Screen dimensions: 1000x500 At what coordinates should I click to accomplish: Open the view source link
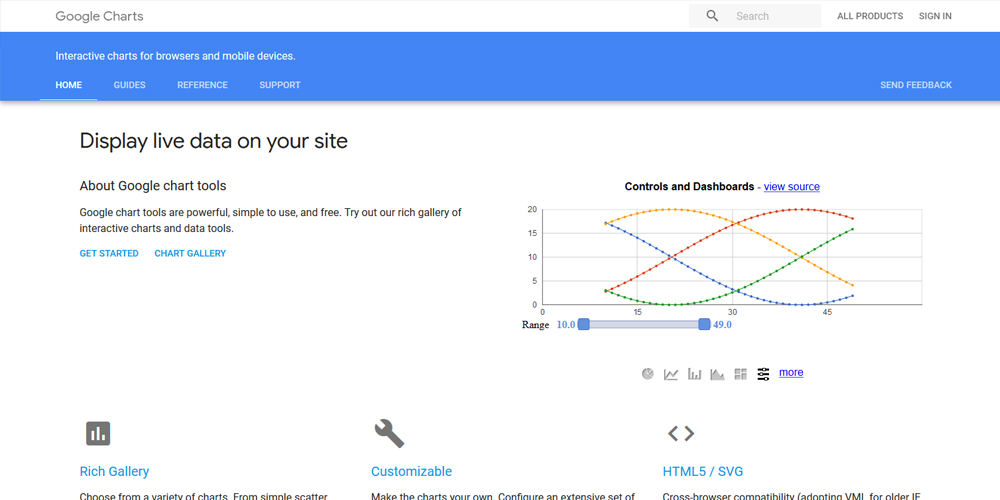(791, 186)
